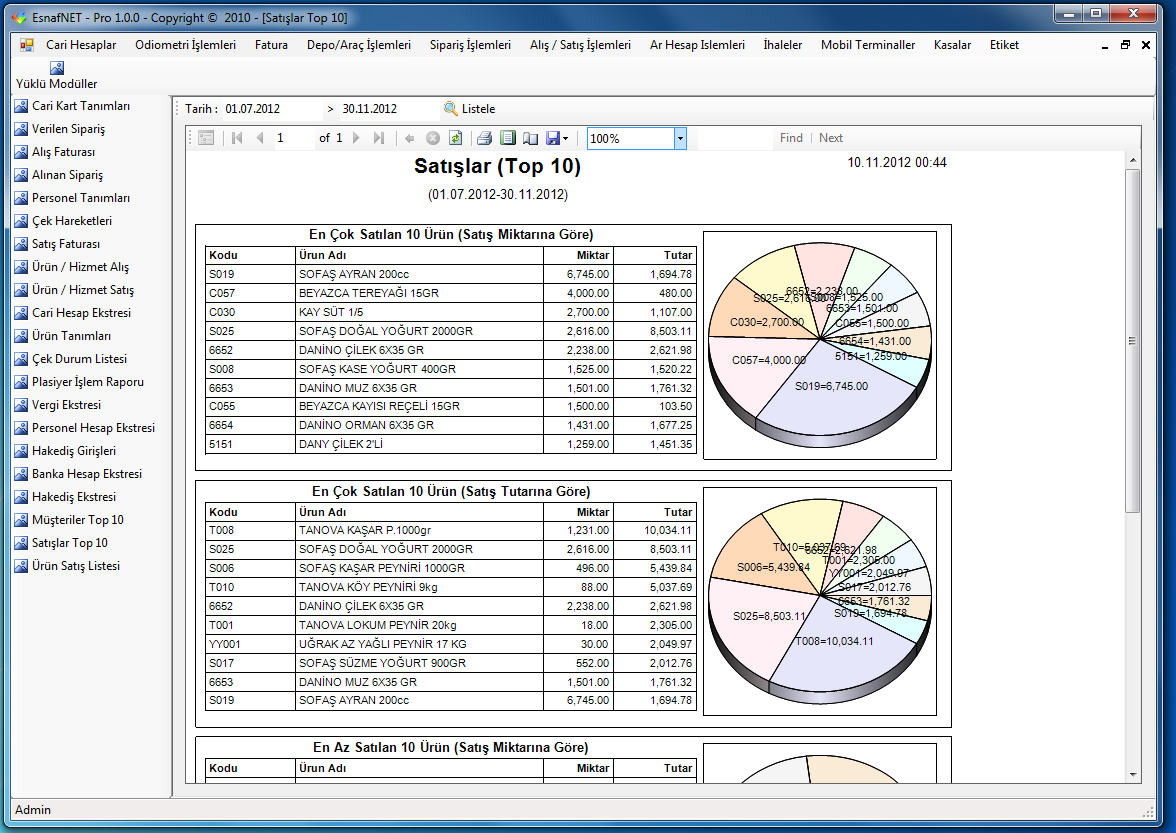This screenshot has width=1176, height=833.
Task: Open the Banka Hesap Ekstresi module
Action: [x=79, y=474]
